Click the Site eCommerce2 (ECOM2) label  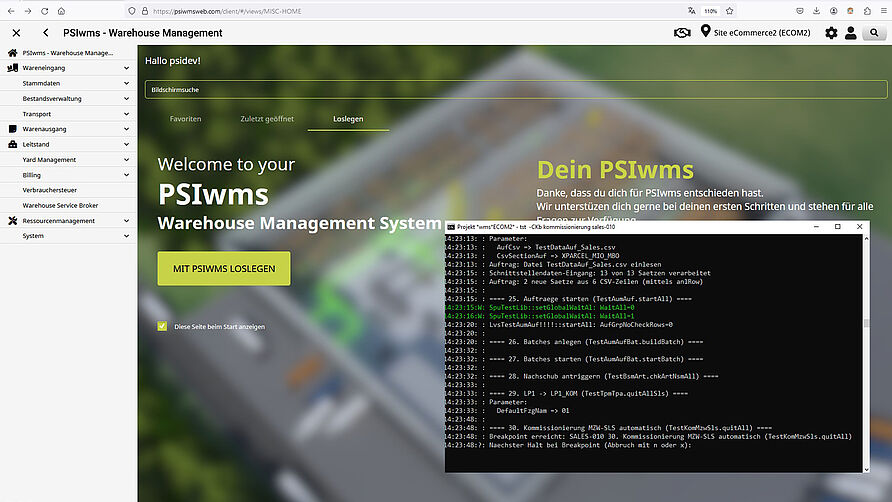pos(762,33)
